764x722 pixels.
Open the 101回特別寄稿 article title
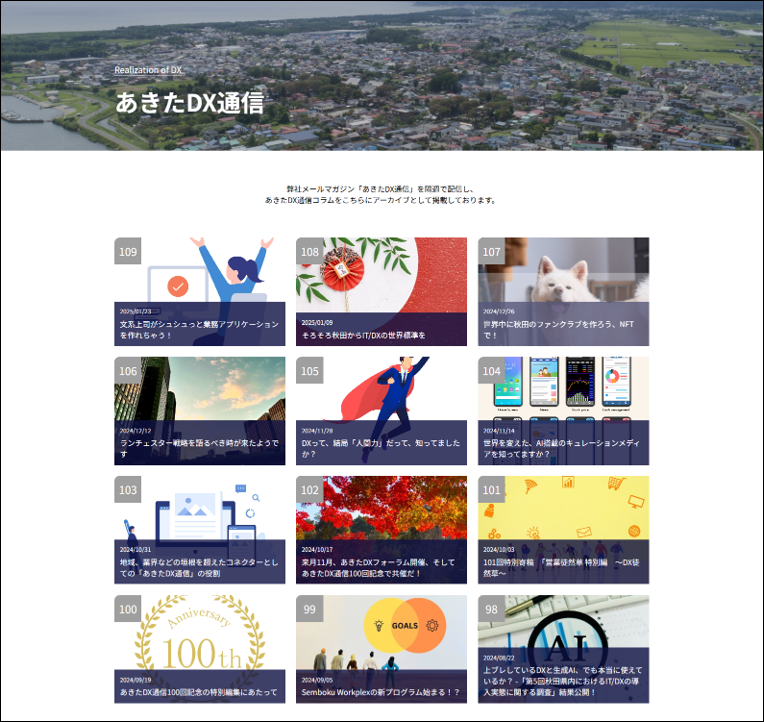[x=562, y=567]
